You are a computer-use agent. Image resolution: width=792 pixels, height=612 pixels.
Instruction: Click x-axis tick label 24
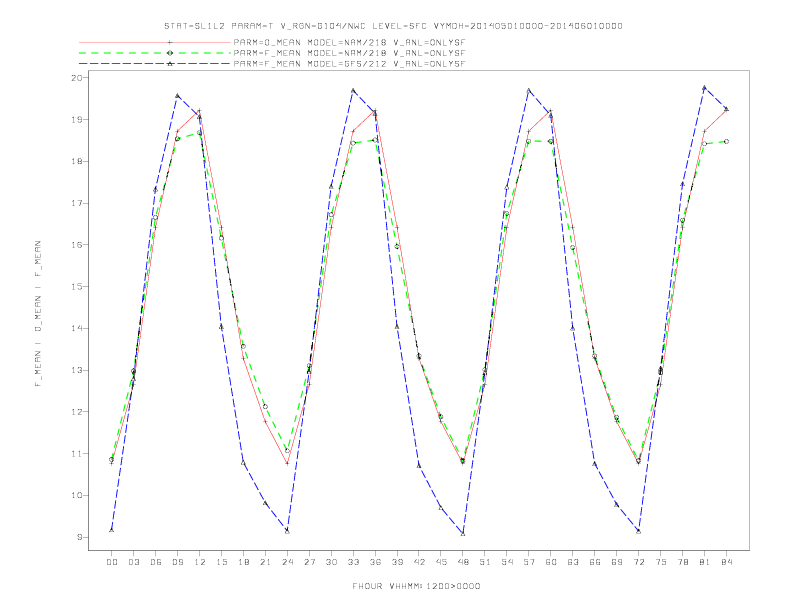tap(287, 562)
